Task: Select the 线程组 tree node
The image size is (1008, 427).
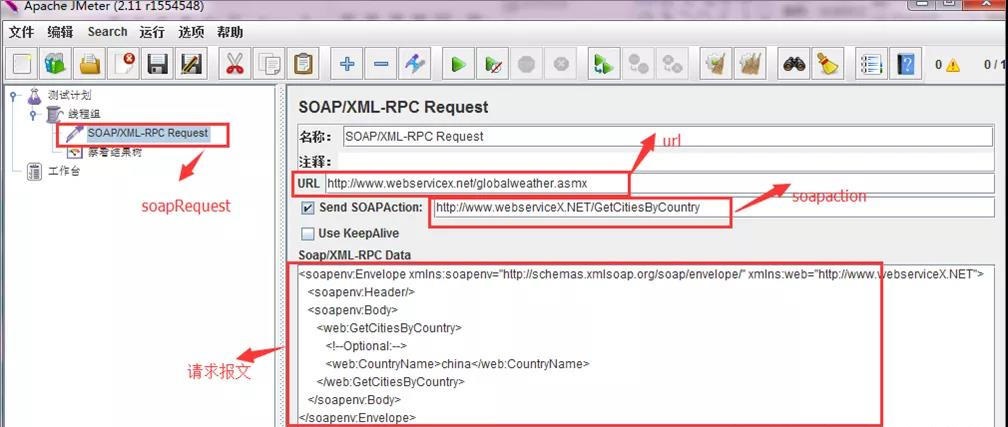Action: click(x=84, y=114)
